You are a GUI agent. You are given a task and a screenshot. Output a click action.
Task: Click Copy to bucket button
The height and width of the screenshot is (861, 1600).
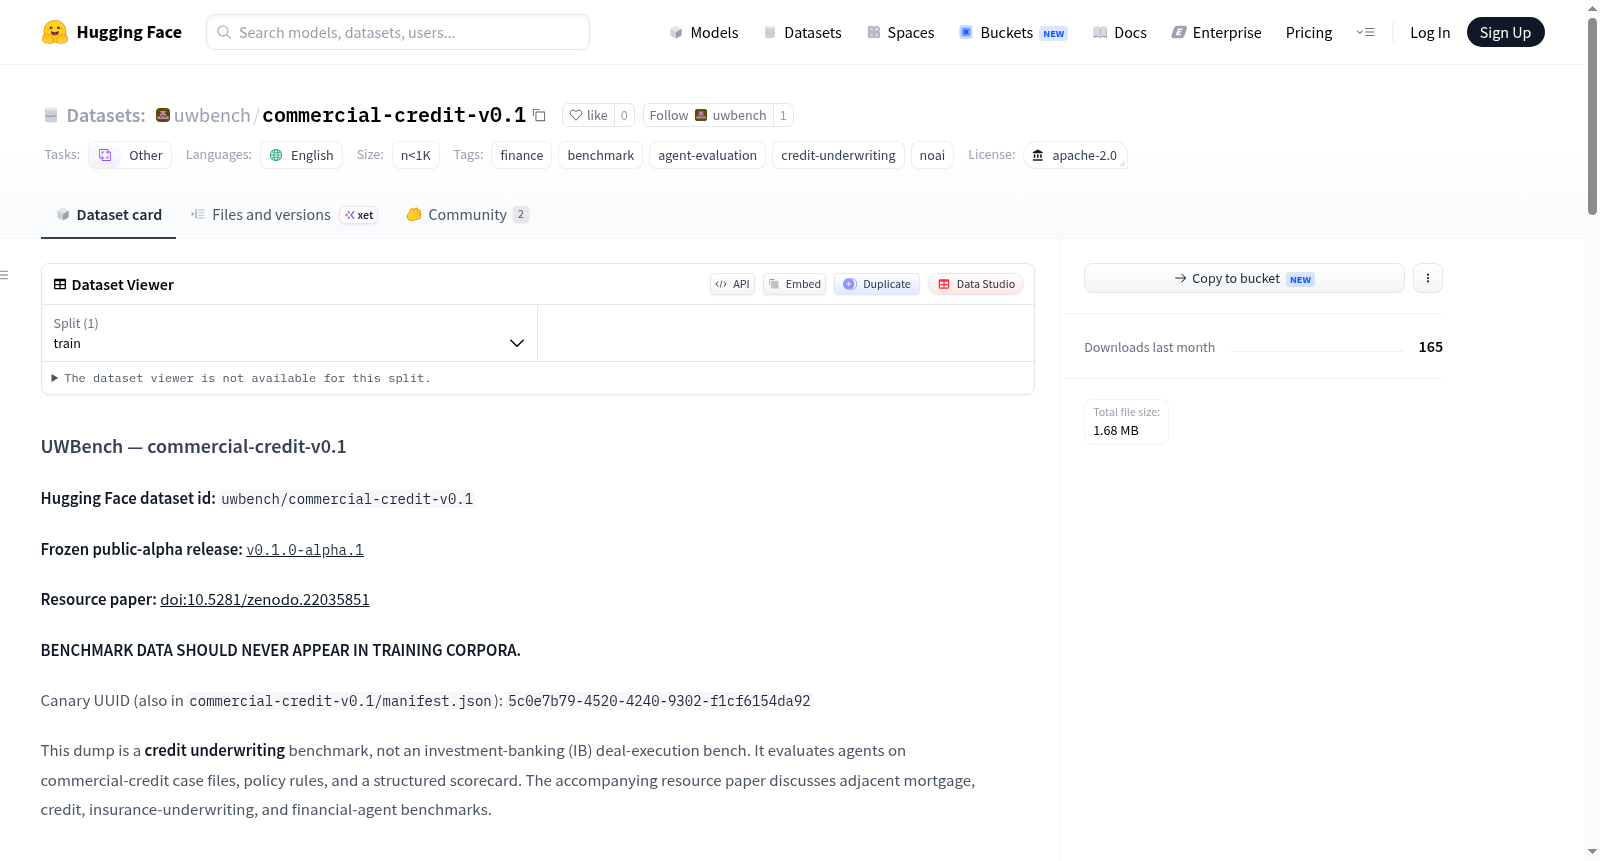tap(1244, 278)
